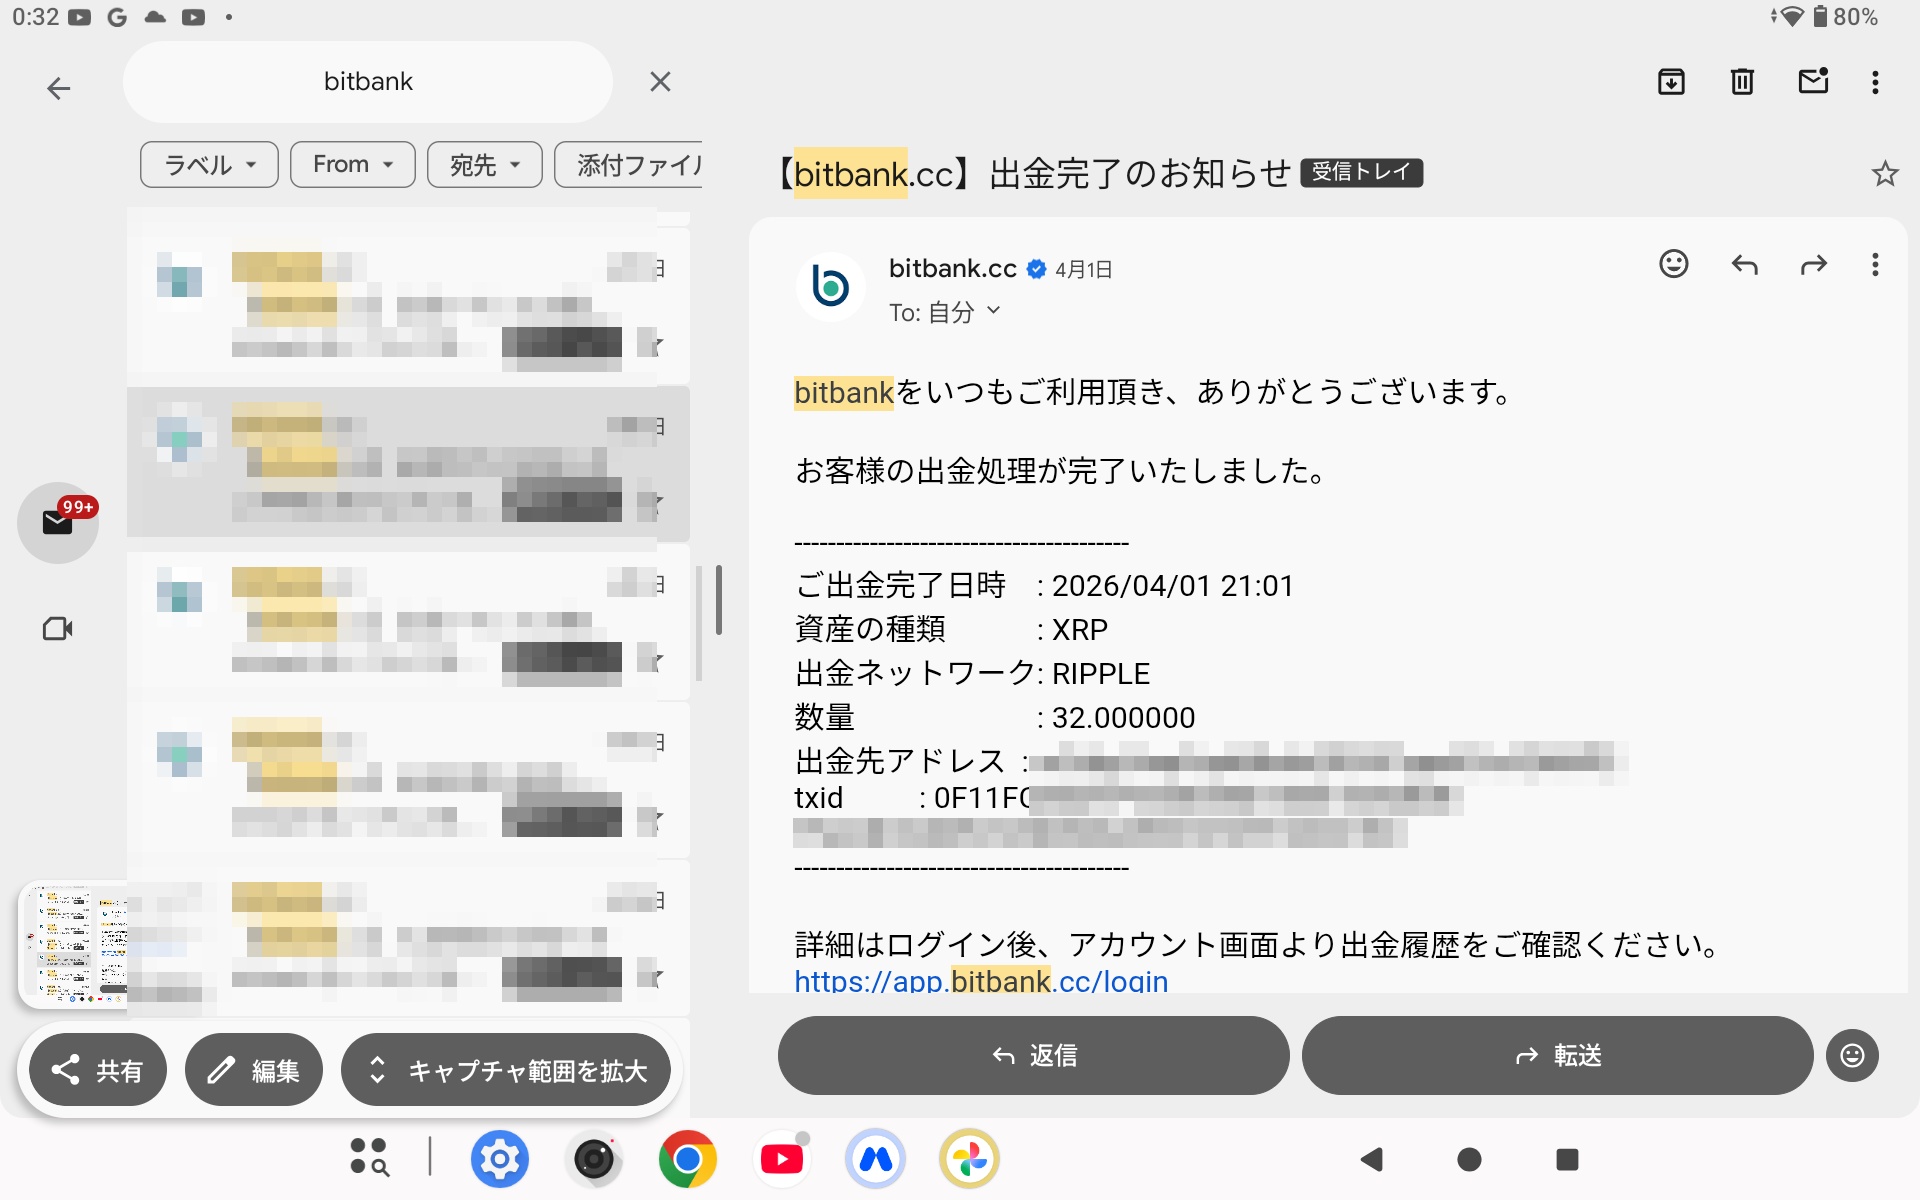Star the 出金完了のお知らせ email

coord(1885,174)
